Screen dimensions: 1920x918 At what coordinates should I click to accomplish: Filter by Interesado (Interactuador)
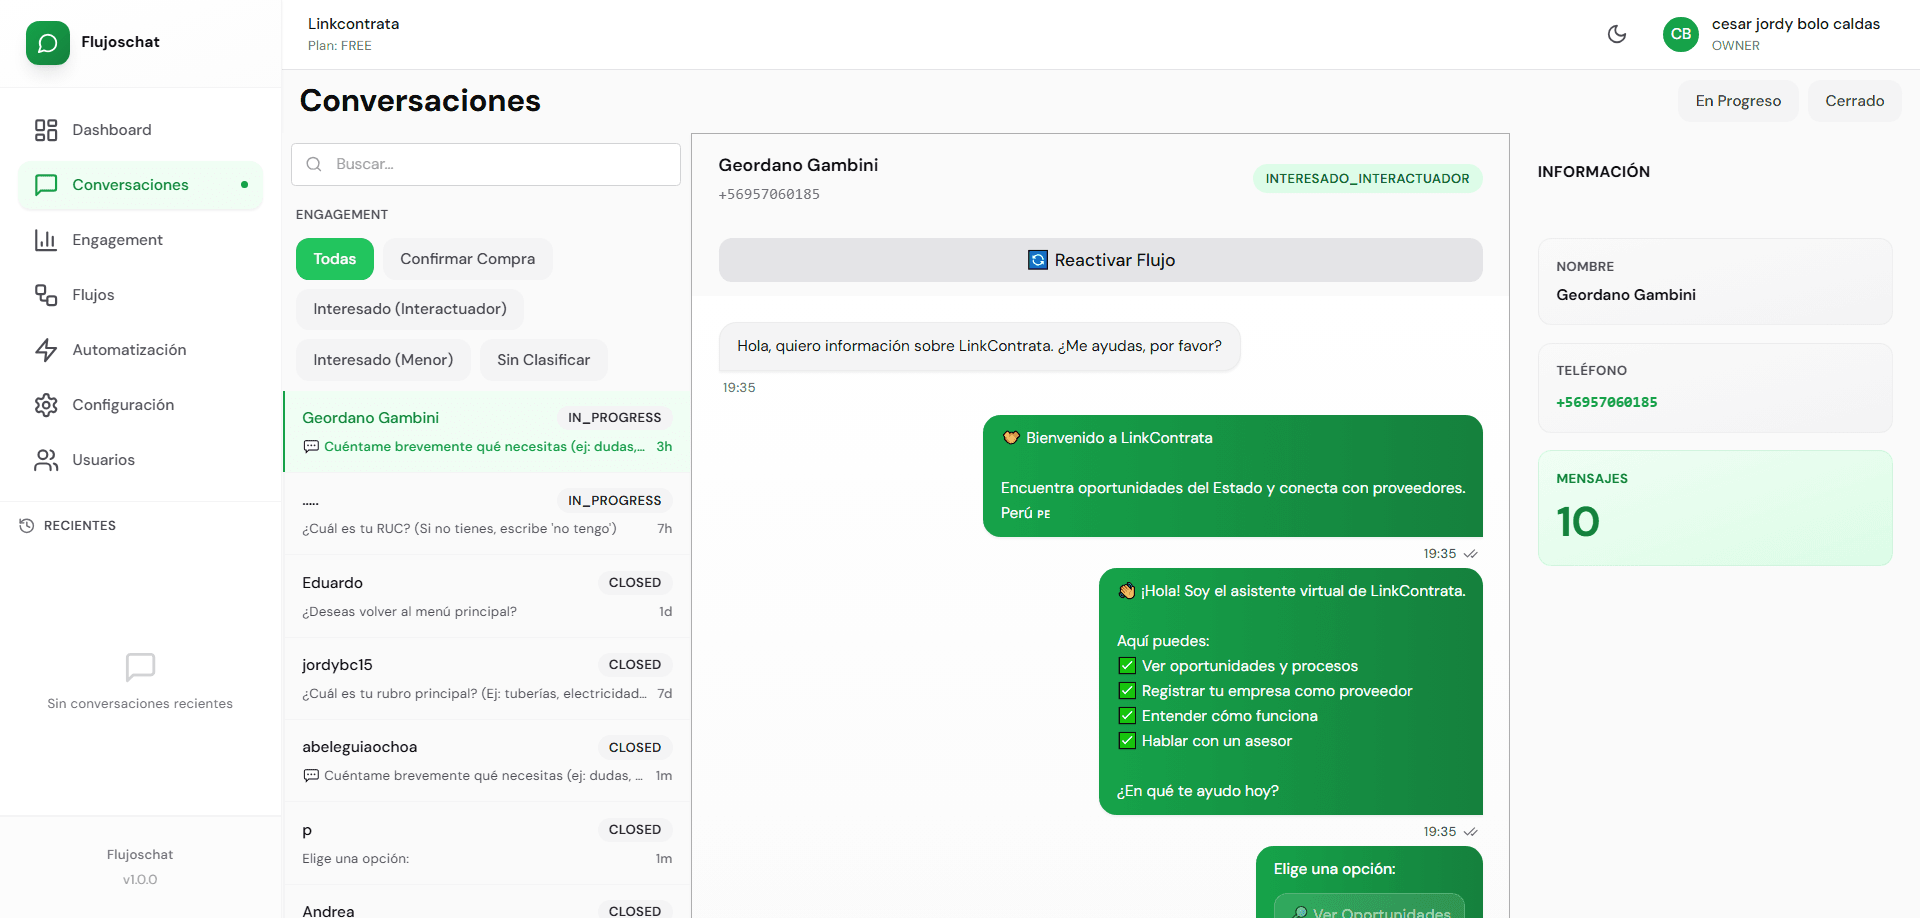[x=410, y=309]
